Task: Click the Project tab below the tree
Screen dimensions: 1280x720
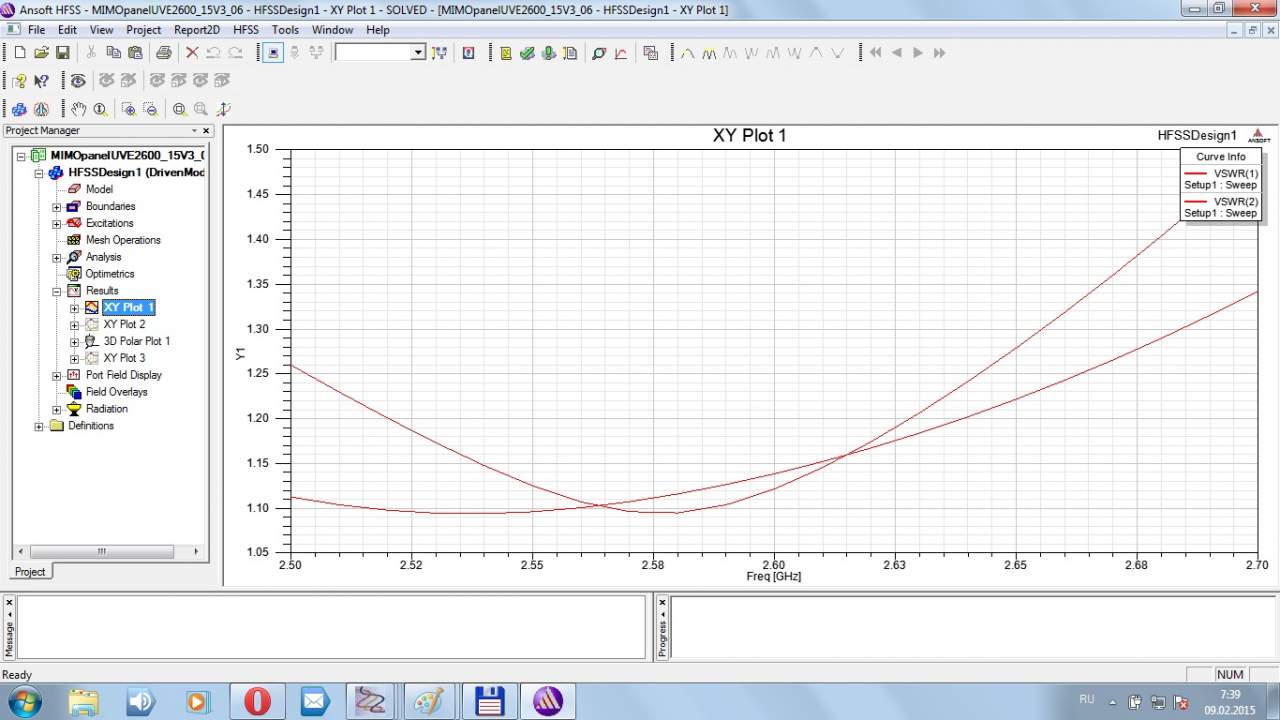Action: click(30, 572)
